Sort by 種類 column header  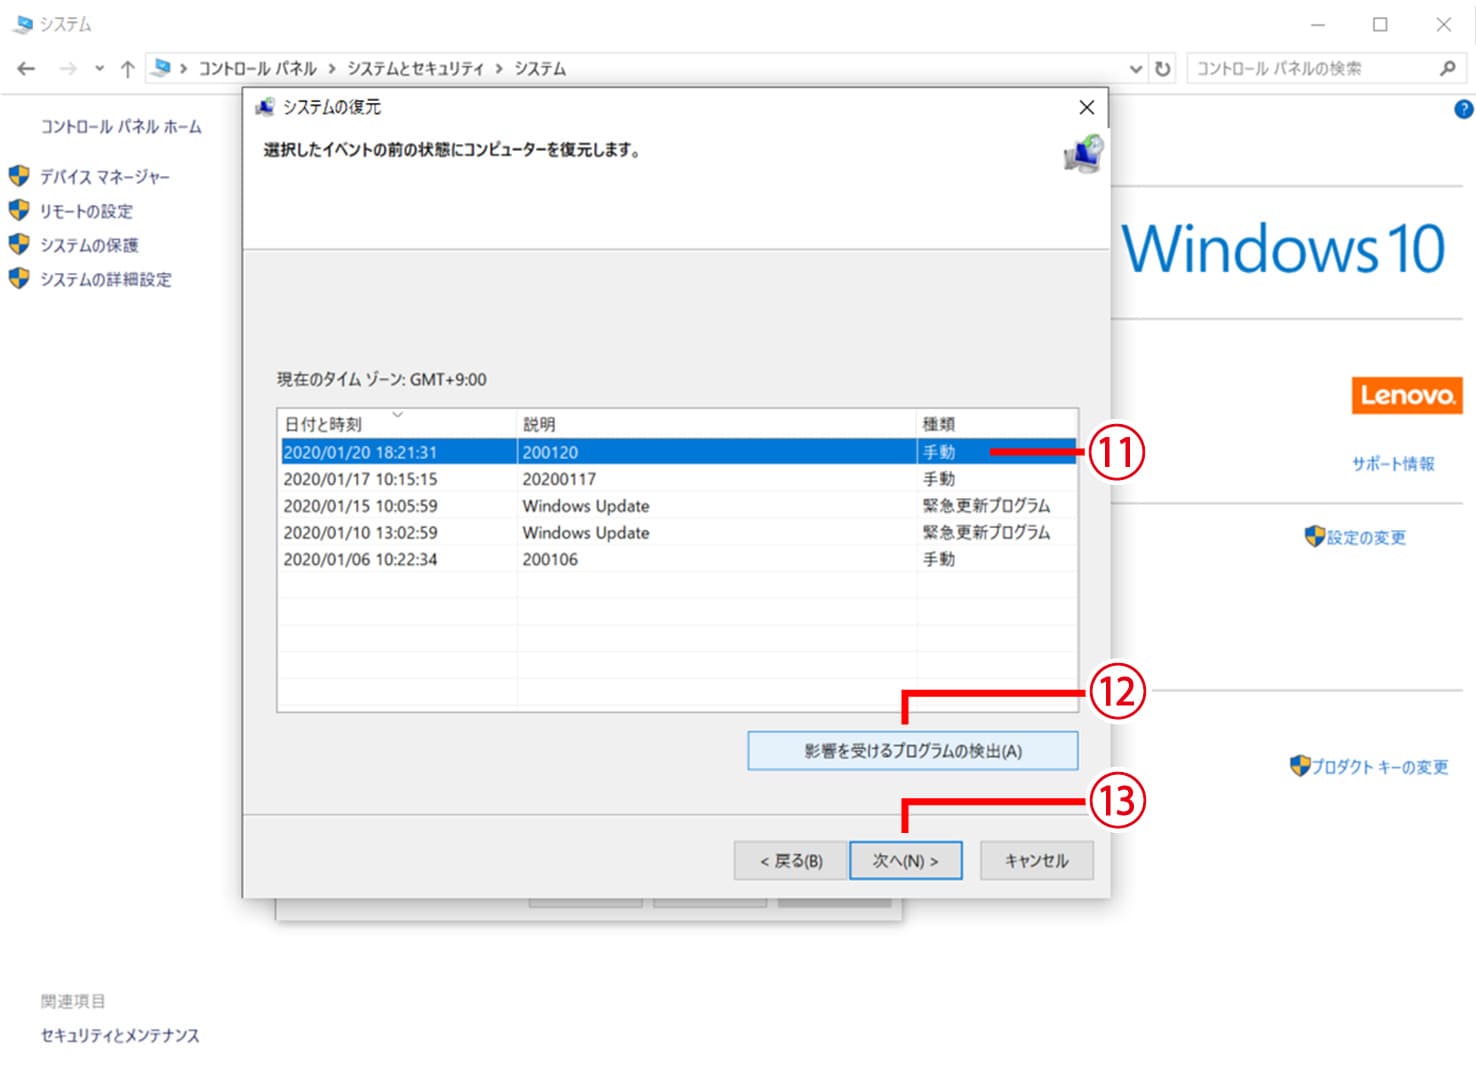point(997,423)
